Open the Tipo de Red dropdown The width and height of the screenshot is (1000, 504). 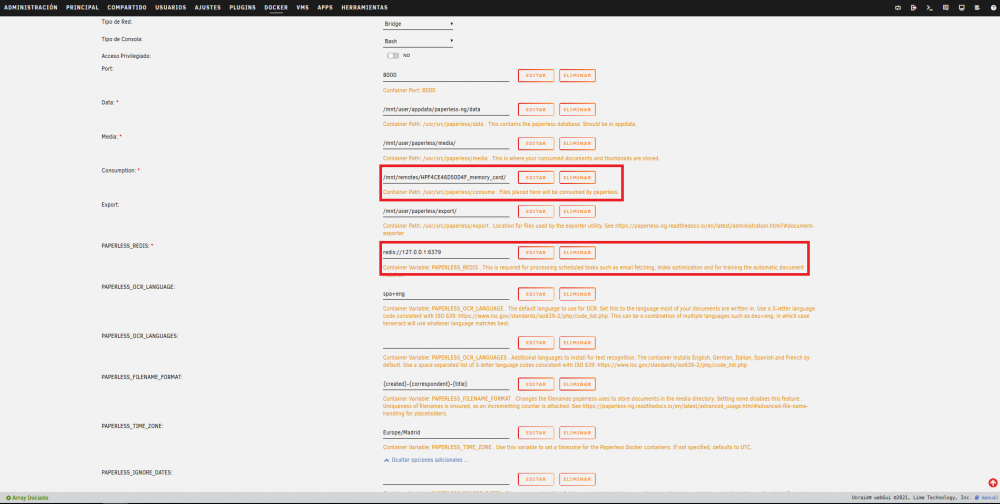[x=418, y=24]
